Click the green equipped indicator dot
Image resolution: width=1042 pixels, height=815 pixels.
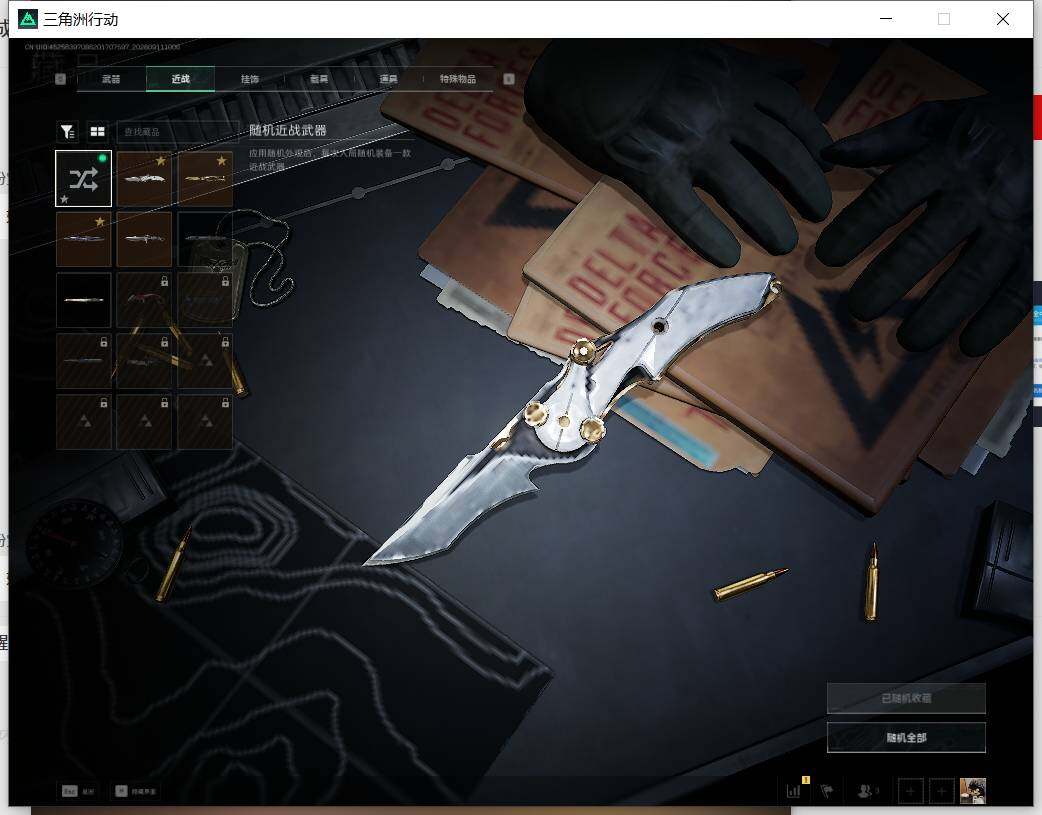[x=102, y=158]
